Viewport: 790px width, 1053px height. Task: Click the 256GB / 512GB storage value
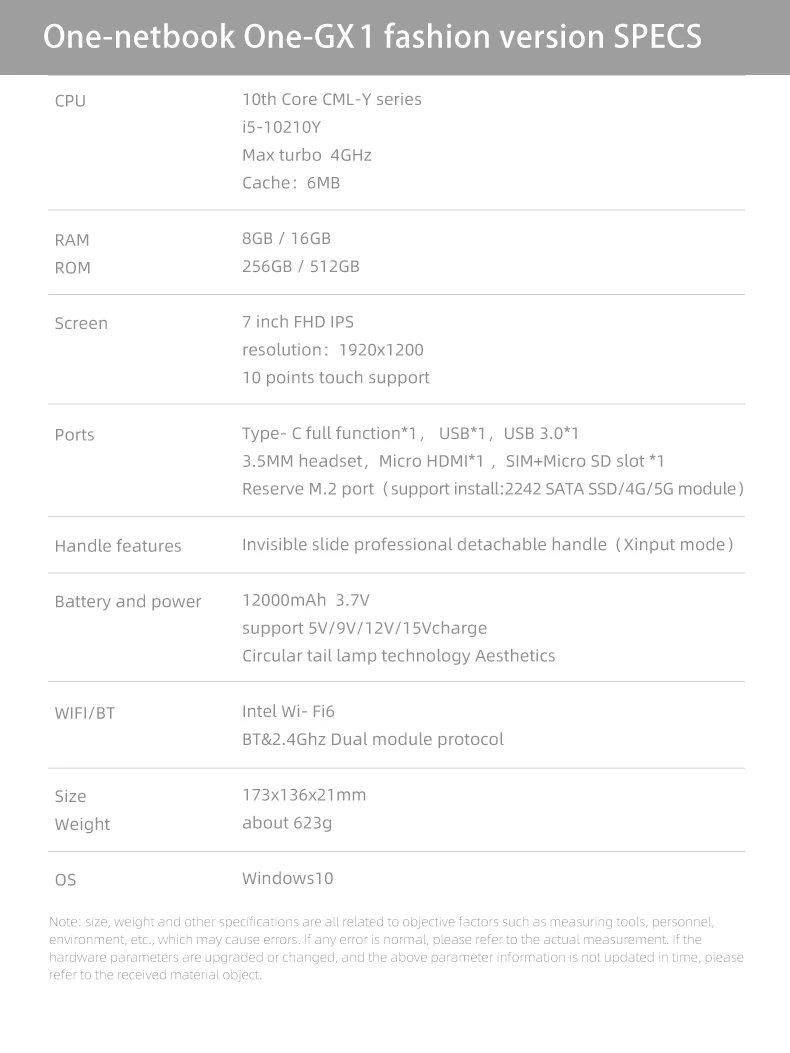pyautogui.click(x=301, y=267)
